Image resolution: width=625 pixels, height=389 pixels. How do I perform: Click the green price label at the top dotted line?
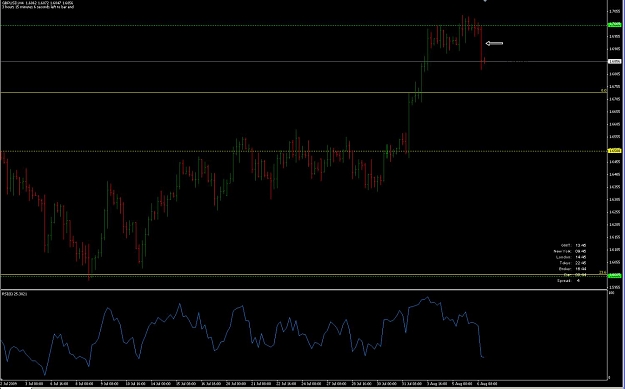(614, 25)
